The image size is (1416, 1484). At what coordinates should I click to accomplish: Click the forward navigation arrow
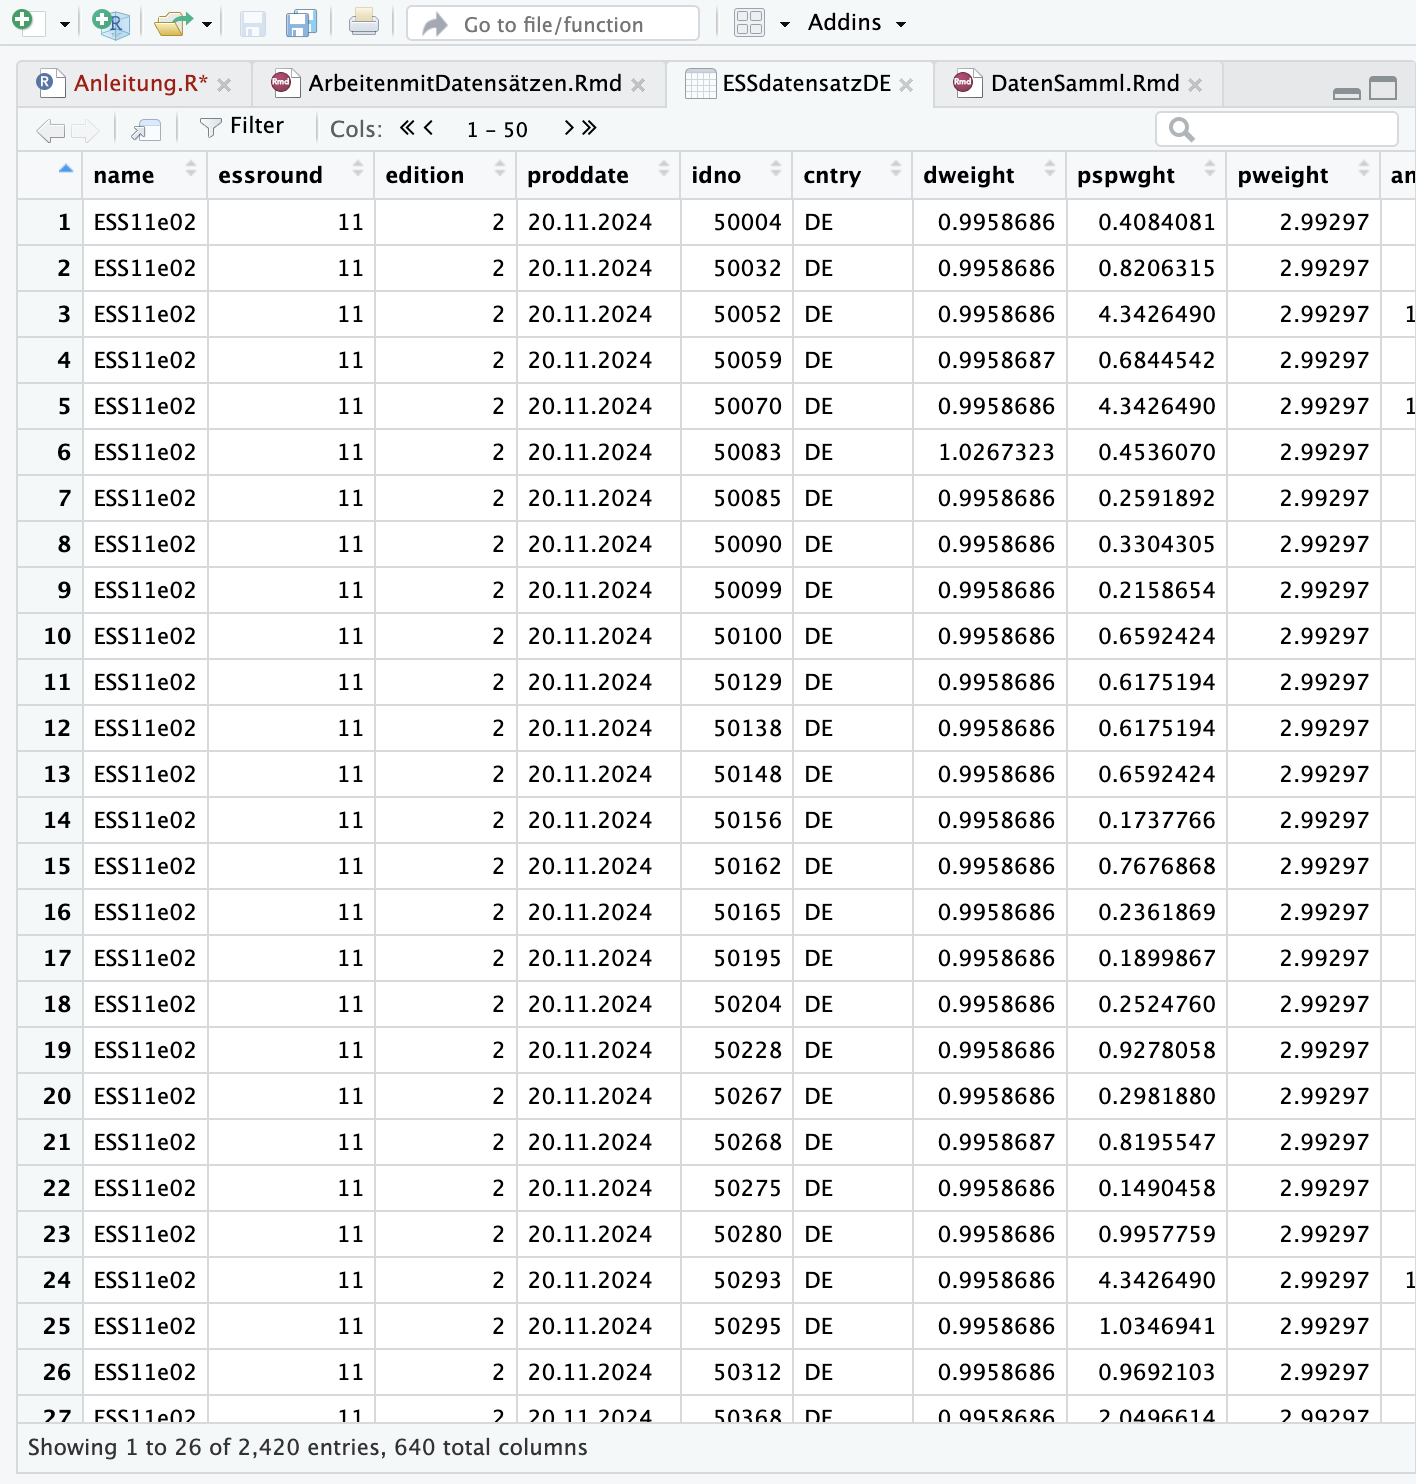pos(85,129)
